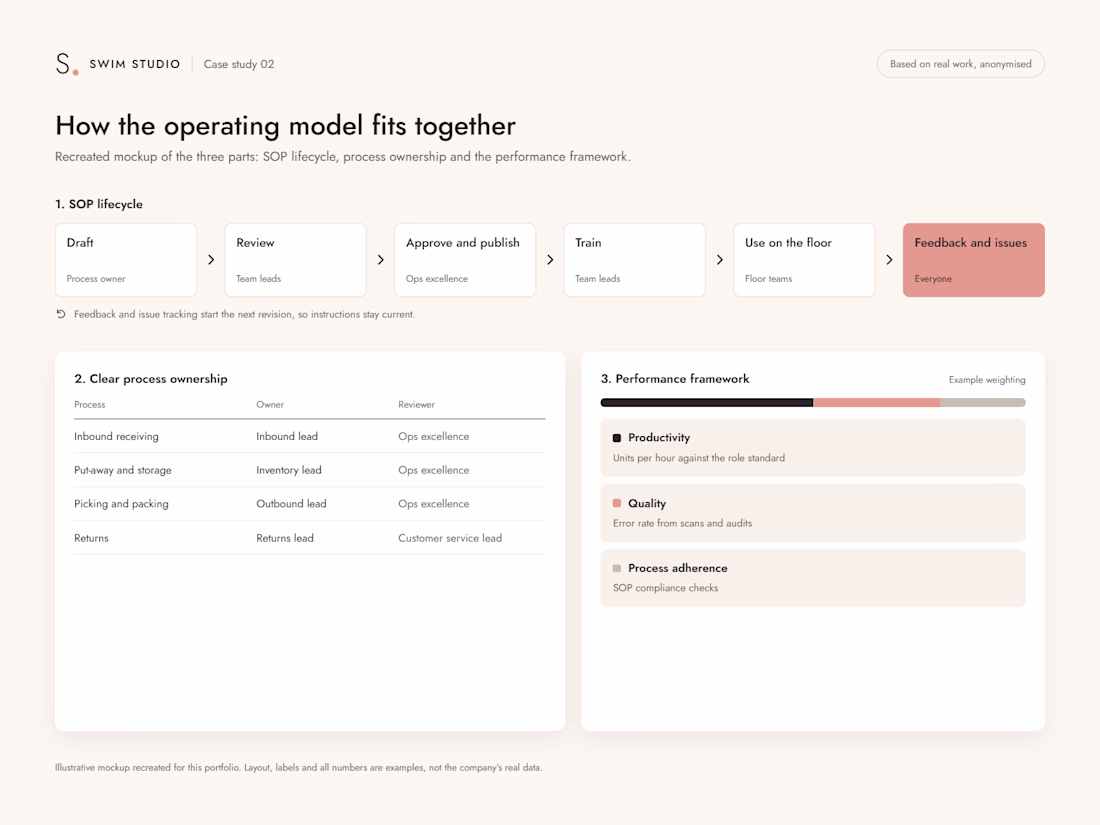
Task: Click the 'Example weighting' label
Action: coord(987,380)
